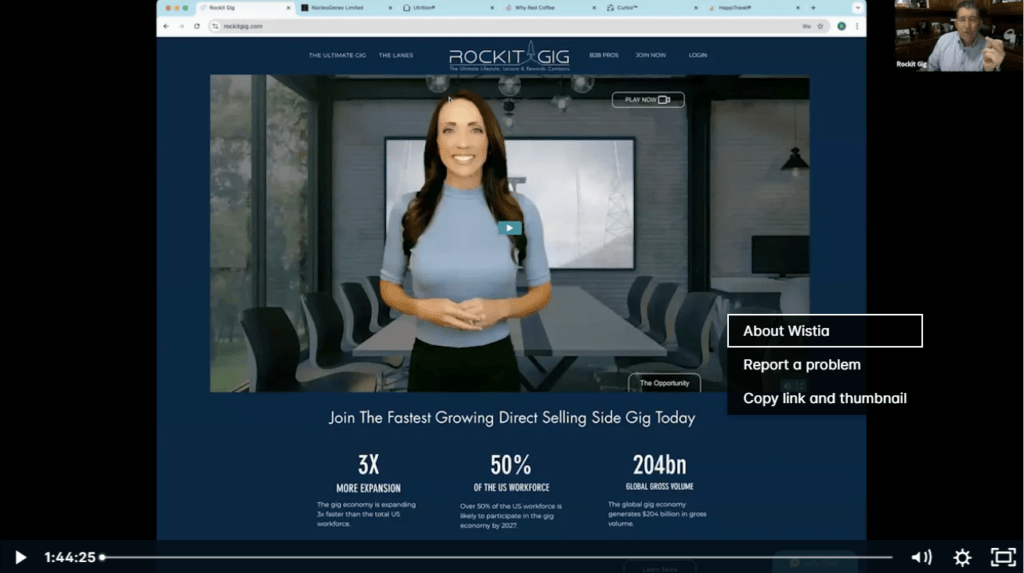
Task: Close the NucleoGenex Limited tab
Action: [391, 8]
